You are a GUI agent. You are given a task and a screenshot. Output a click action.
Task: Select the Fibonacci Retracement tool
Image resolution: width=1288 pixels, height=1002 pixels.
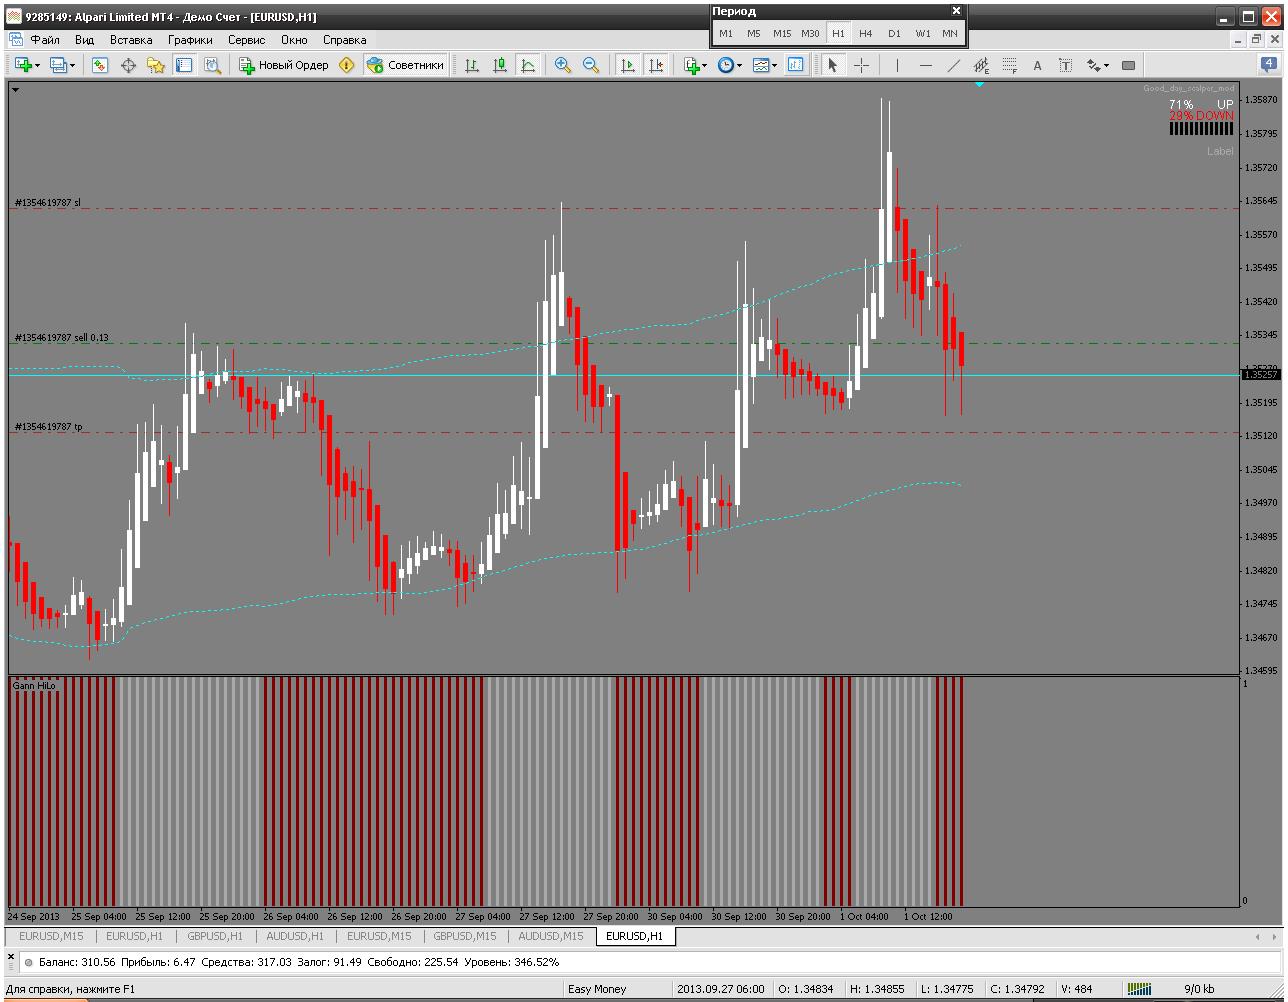tap(1009, 65)
